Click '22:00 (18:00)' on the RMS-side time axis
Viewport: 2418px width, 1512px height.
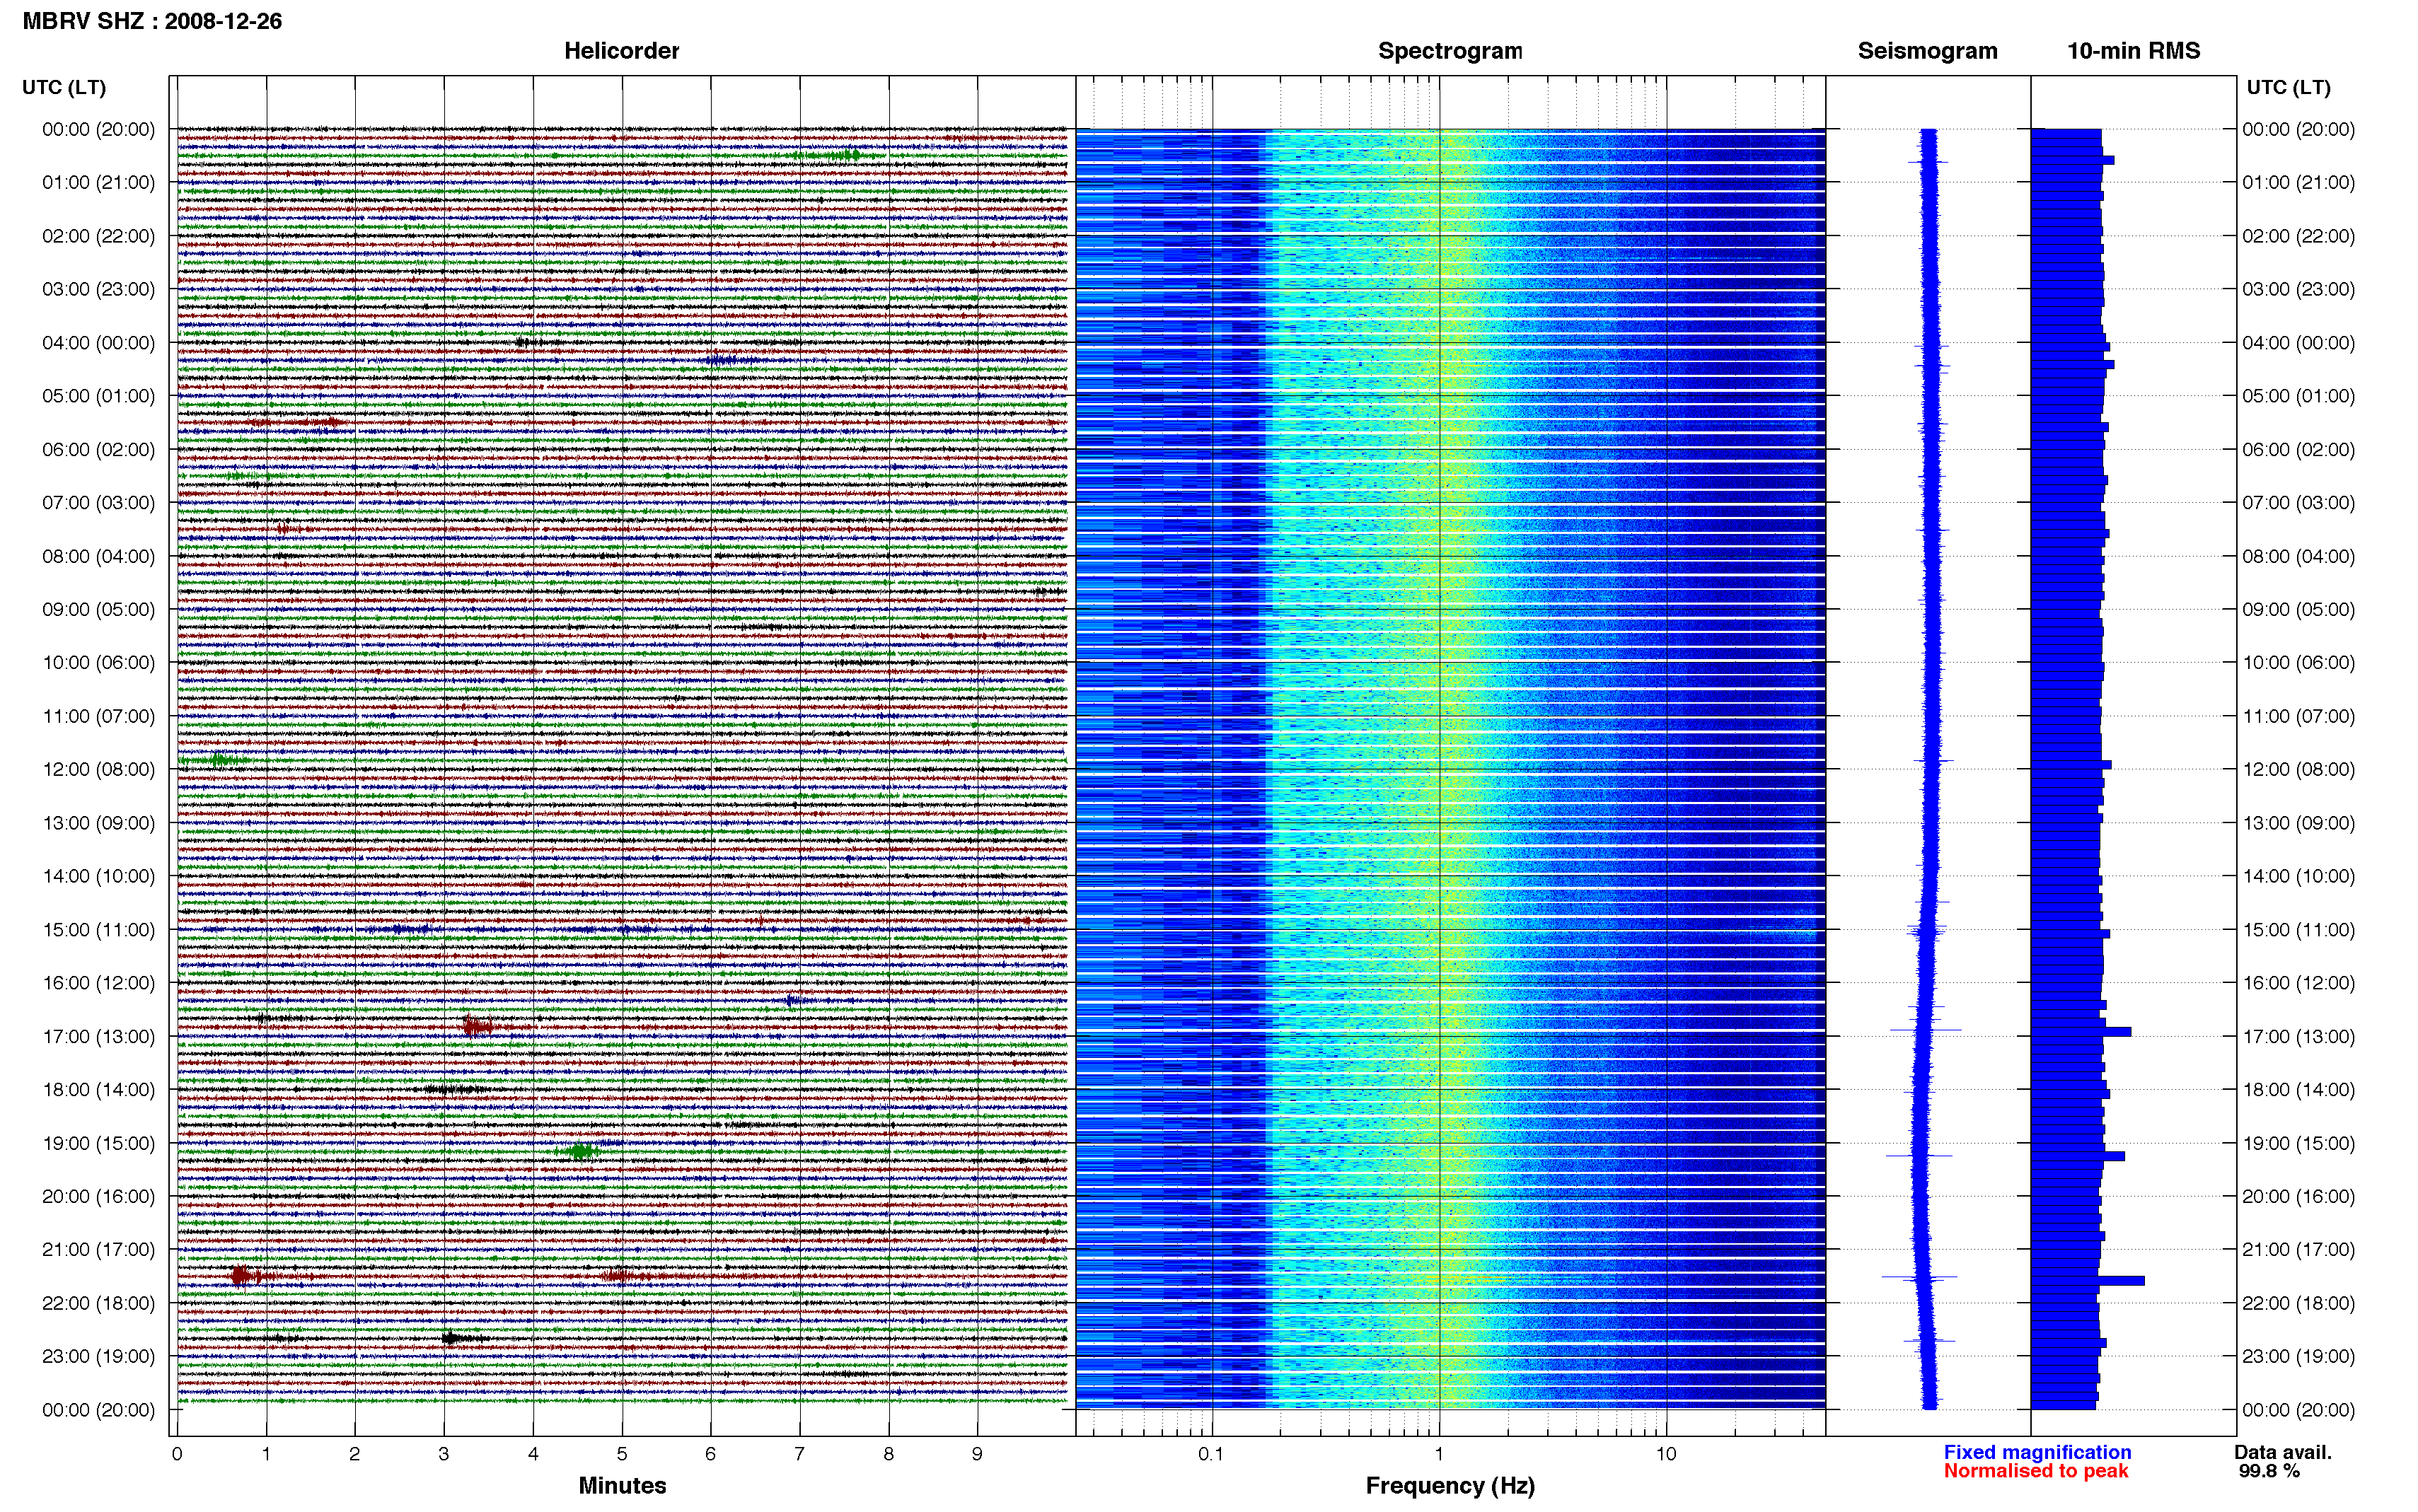2298,1303
